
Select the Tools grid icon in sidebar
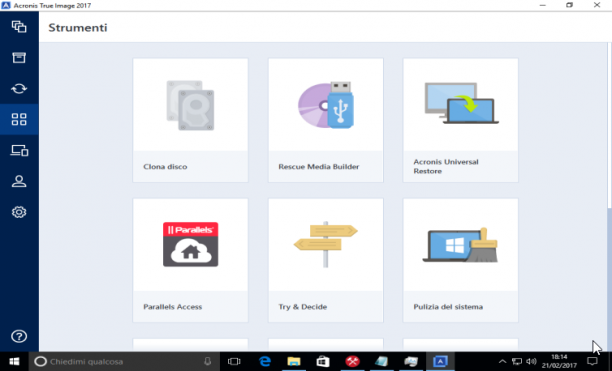[x=19, y=119]
